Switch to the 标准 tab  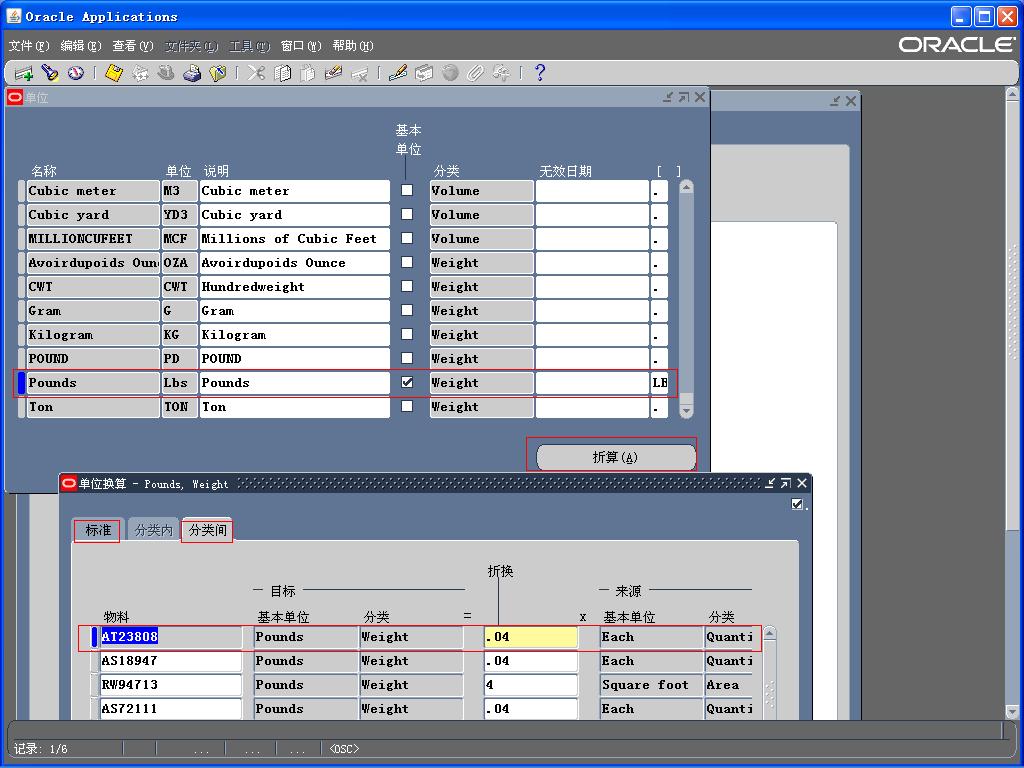click(97, 530)
